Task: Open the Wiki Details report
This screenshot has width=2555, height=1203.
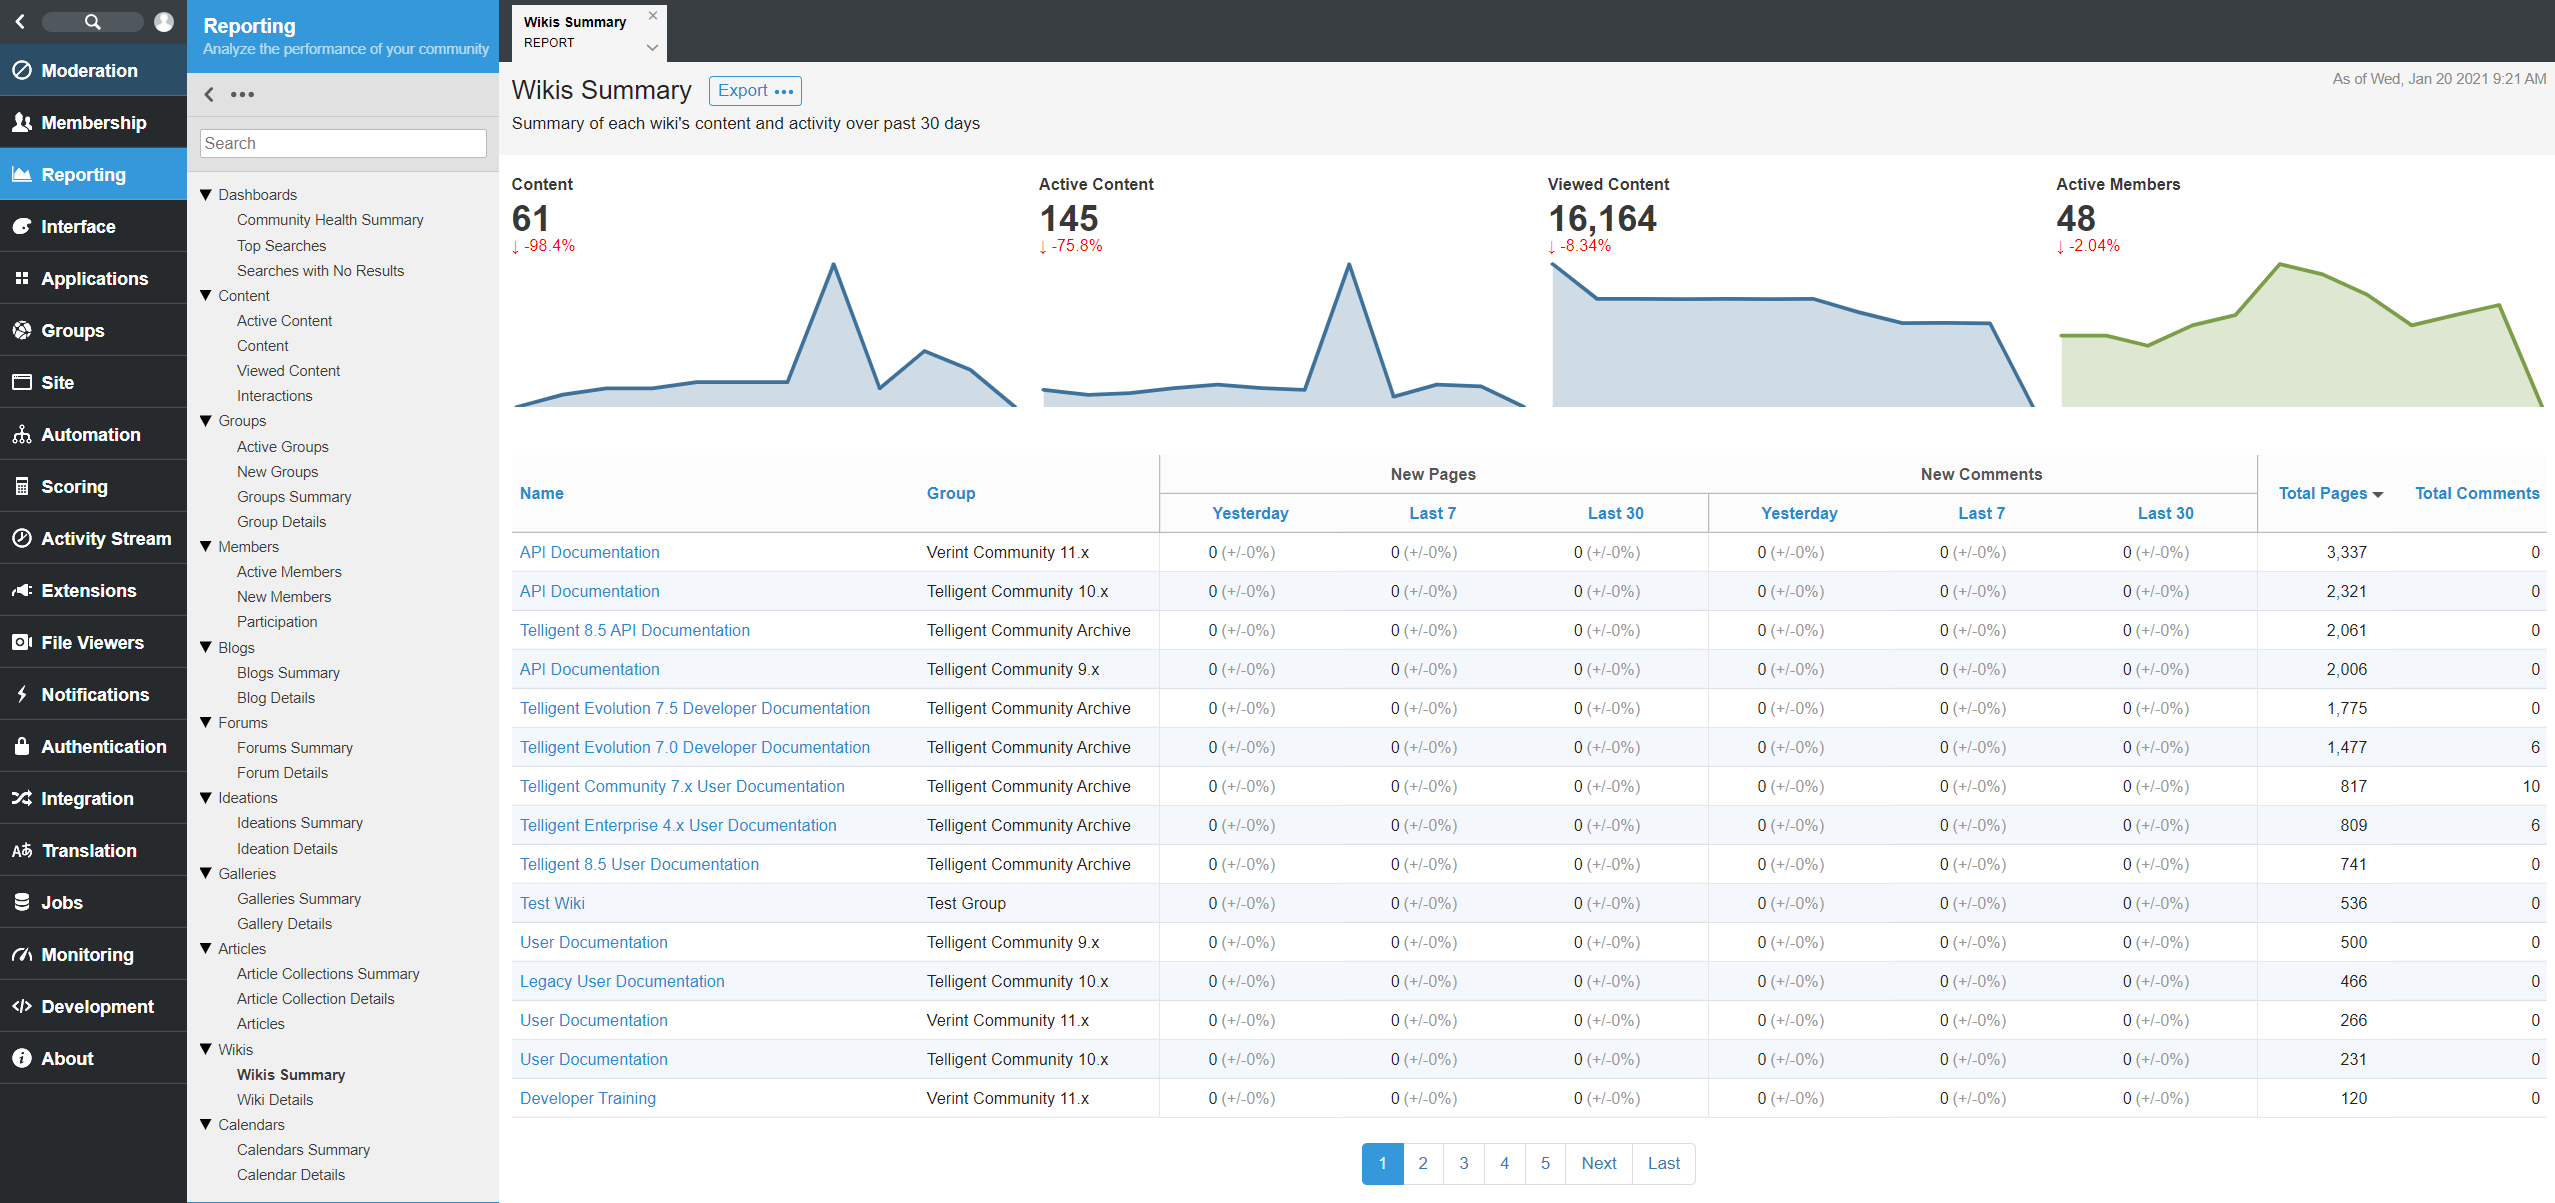Action: click(275, 1100)
